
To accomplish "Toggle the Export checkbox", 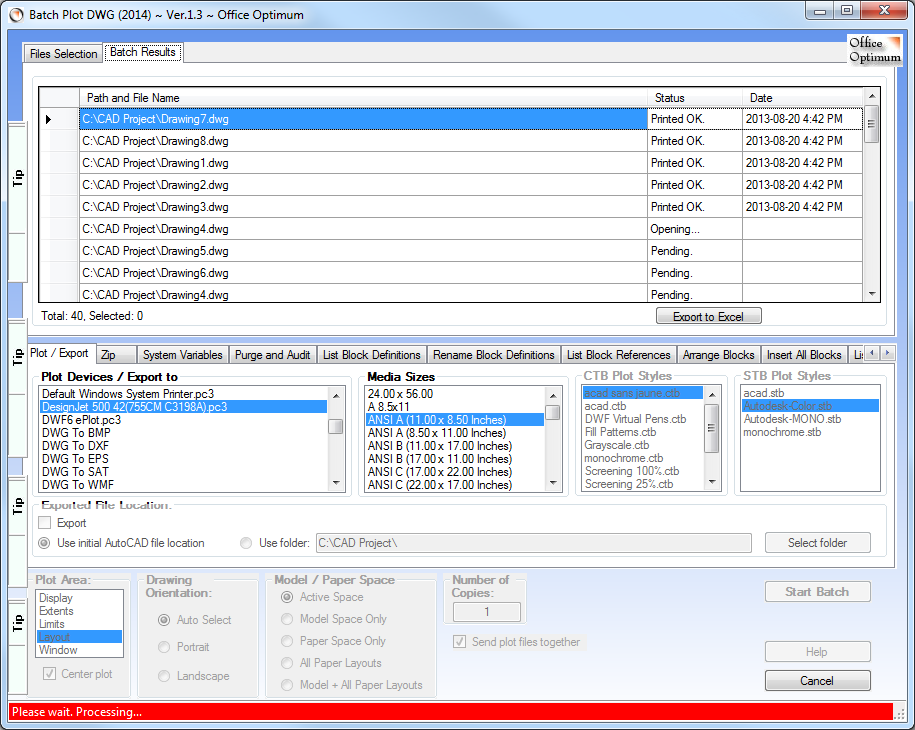I will 45,523.
